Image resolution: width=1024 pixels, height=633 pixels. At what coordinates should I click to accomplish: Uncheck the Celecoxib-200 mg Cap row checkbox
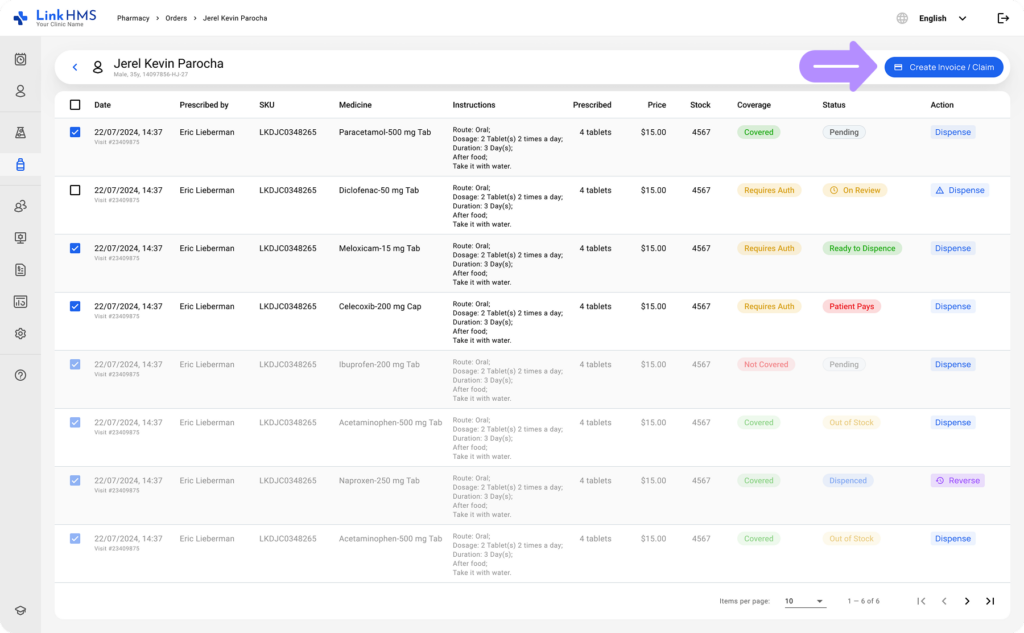click(x=75, y=306)
